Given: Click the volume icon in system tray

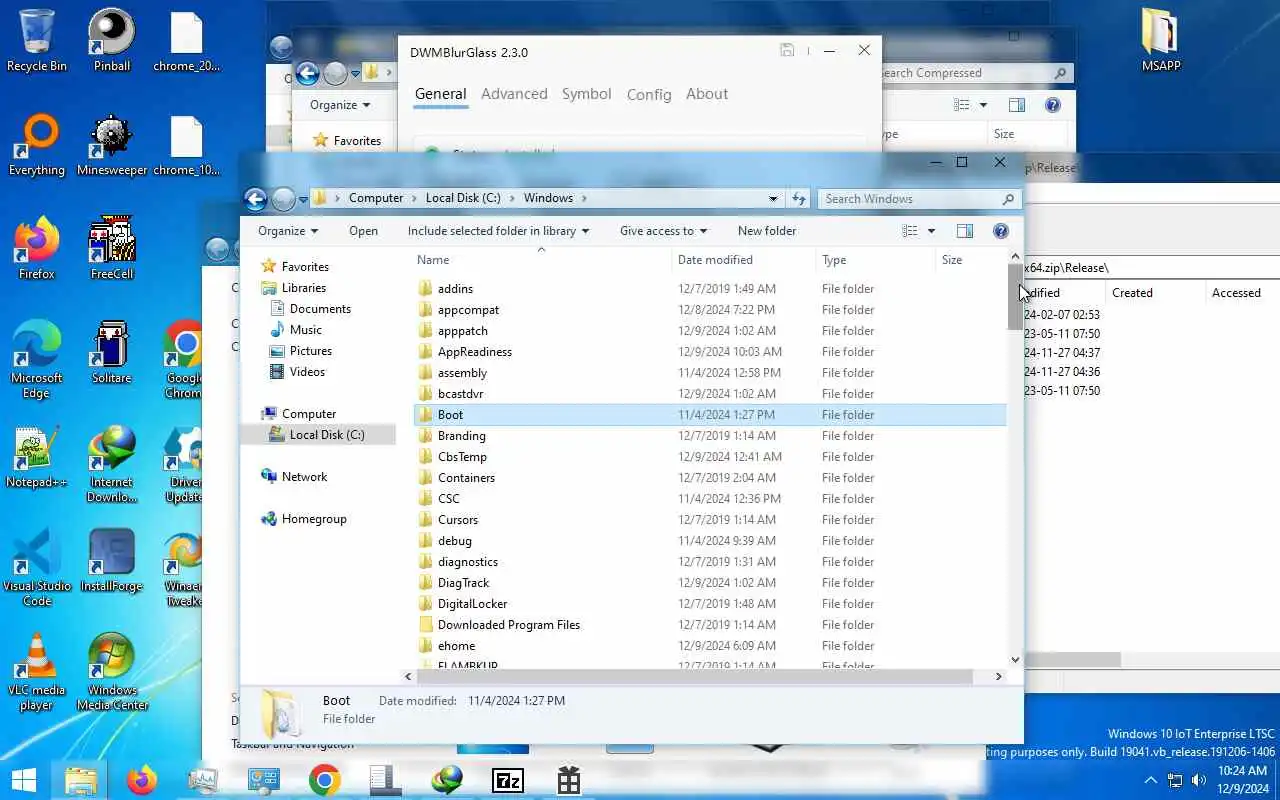Looking at the screenshot, I should point(1199,780).
